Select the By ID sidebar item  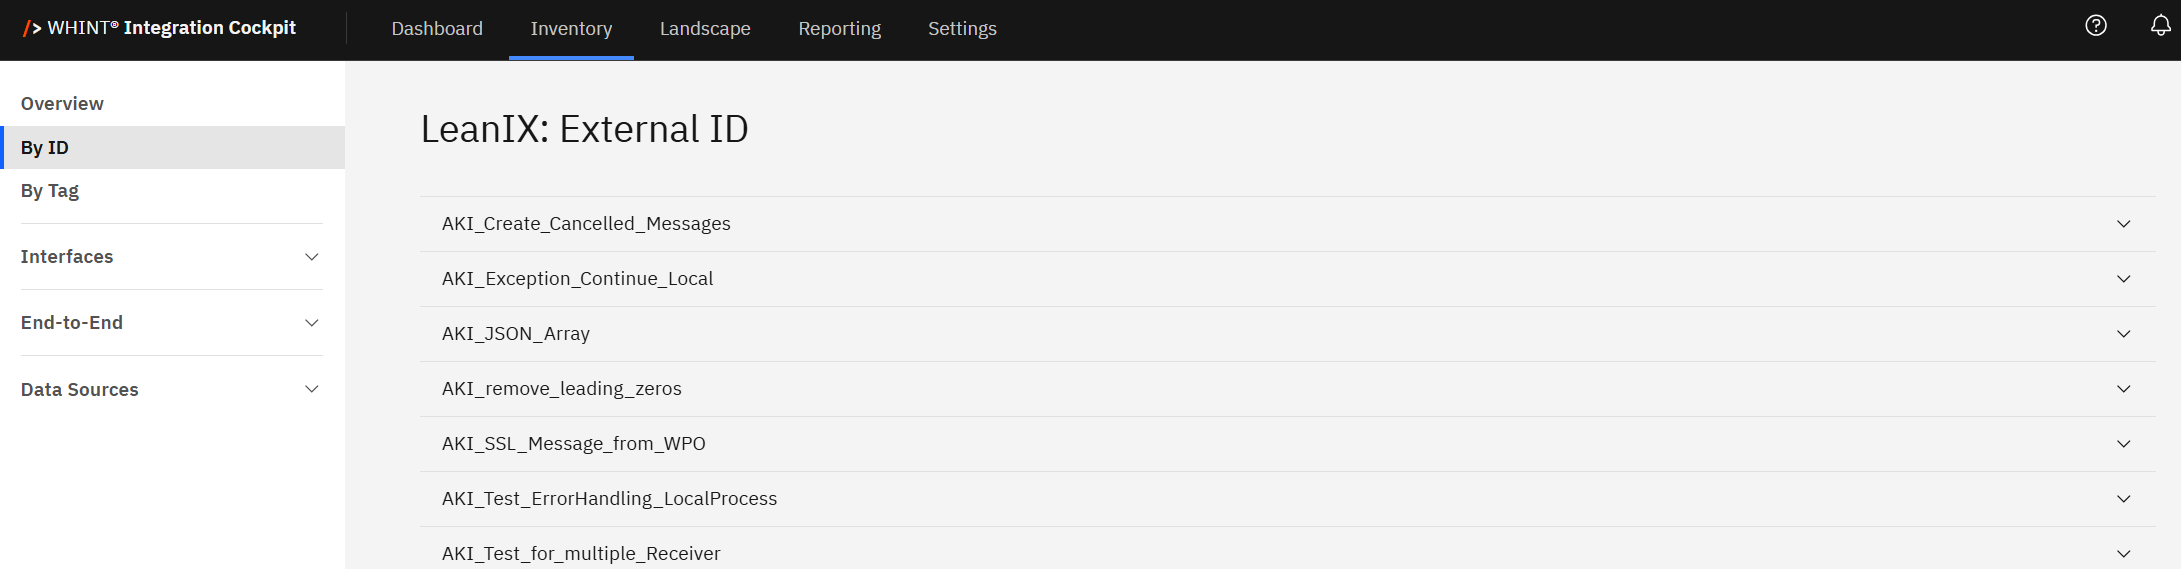pyautogui.click(x=45, y=148)
